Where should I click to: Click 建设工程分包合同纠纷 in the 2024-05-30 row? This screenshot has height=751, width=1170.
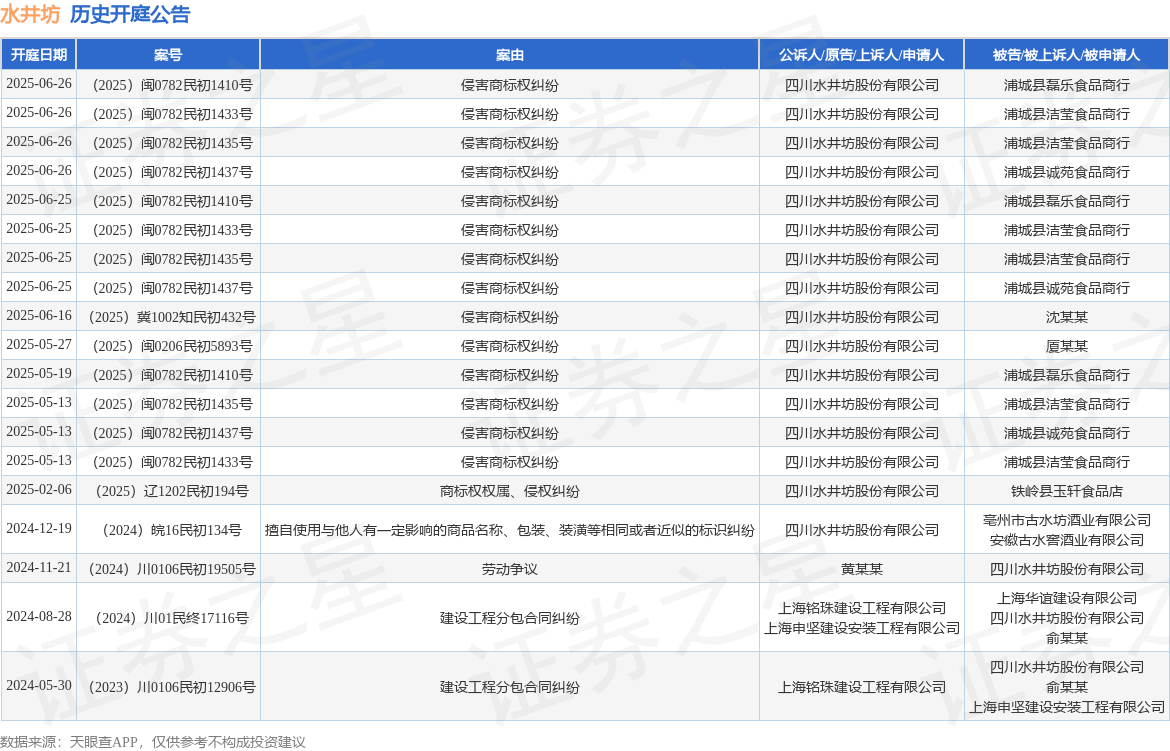coord(510,687)
